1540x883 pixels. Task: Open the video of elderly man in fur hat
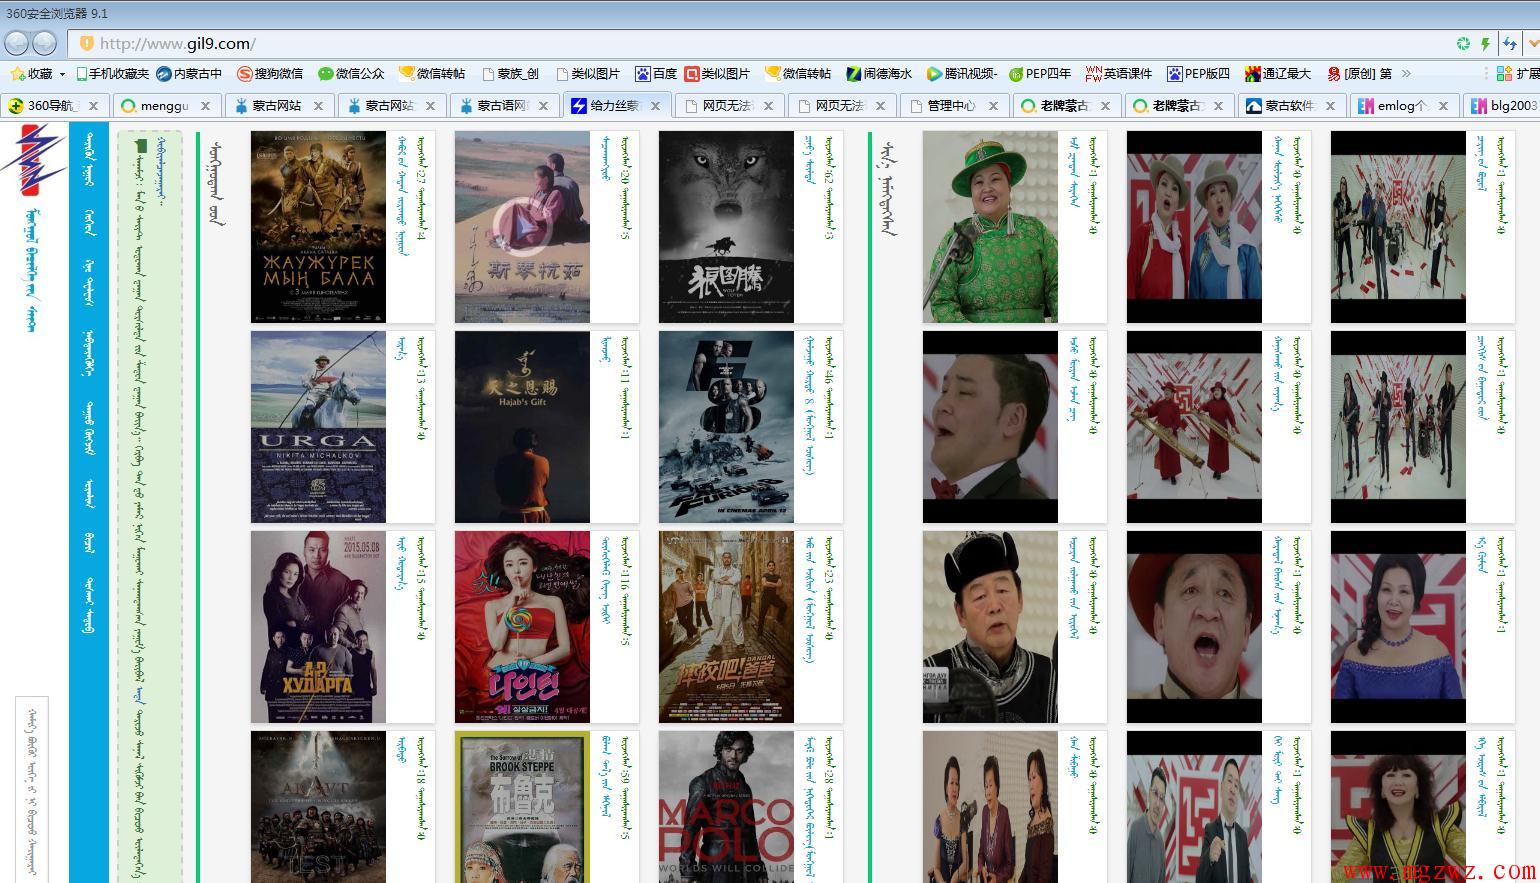click(990, 627)
